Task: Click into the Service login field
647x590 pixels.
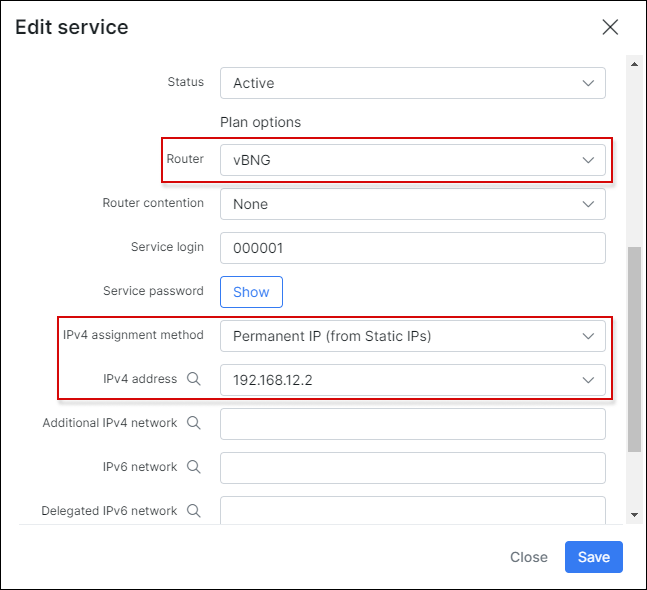Action: point(413,248)
